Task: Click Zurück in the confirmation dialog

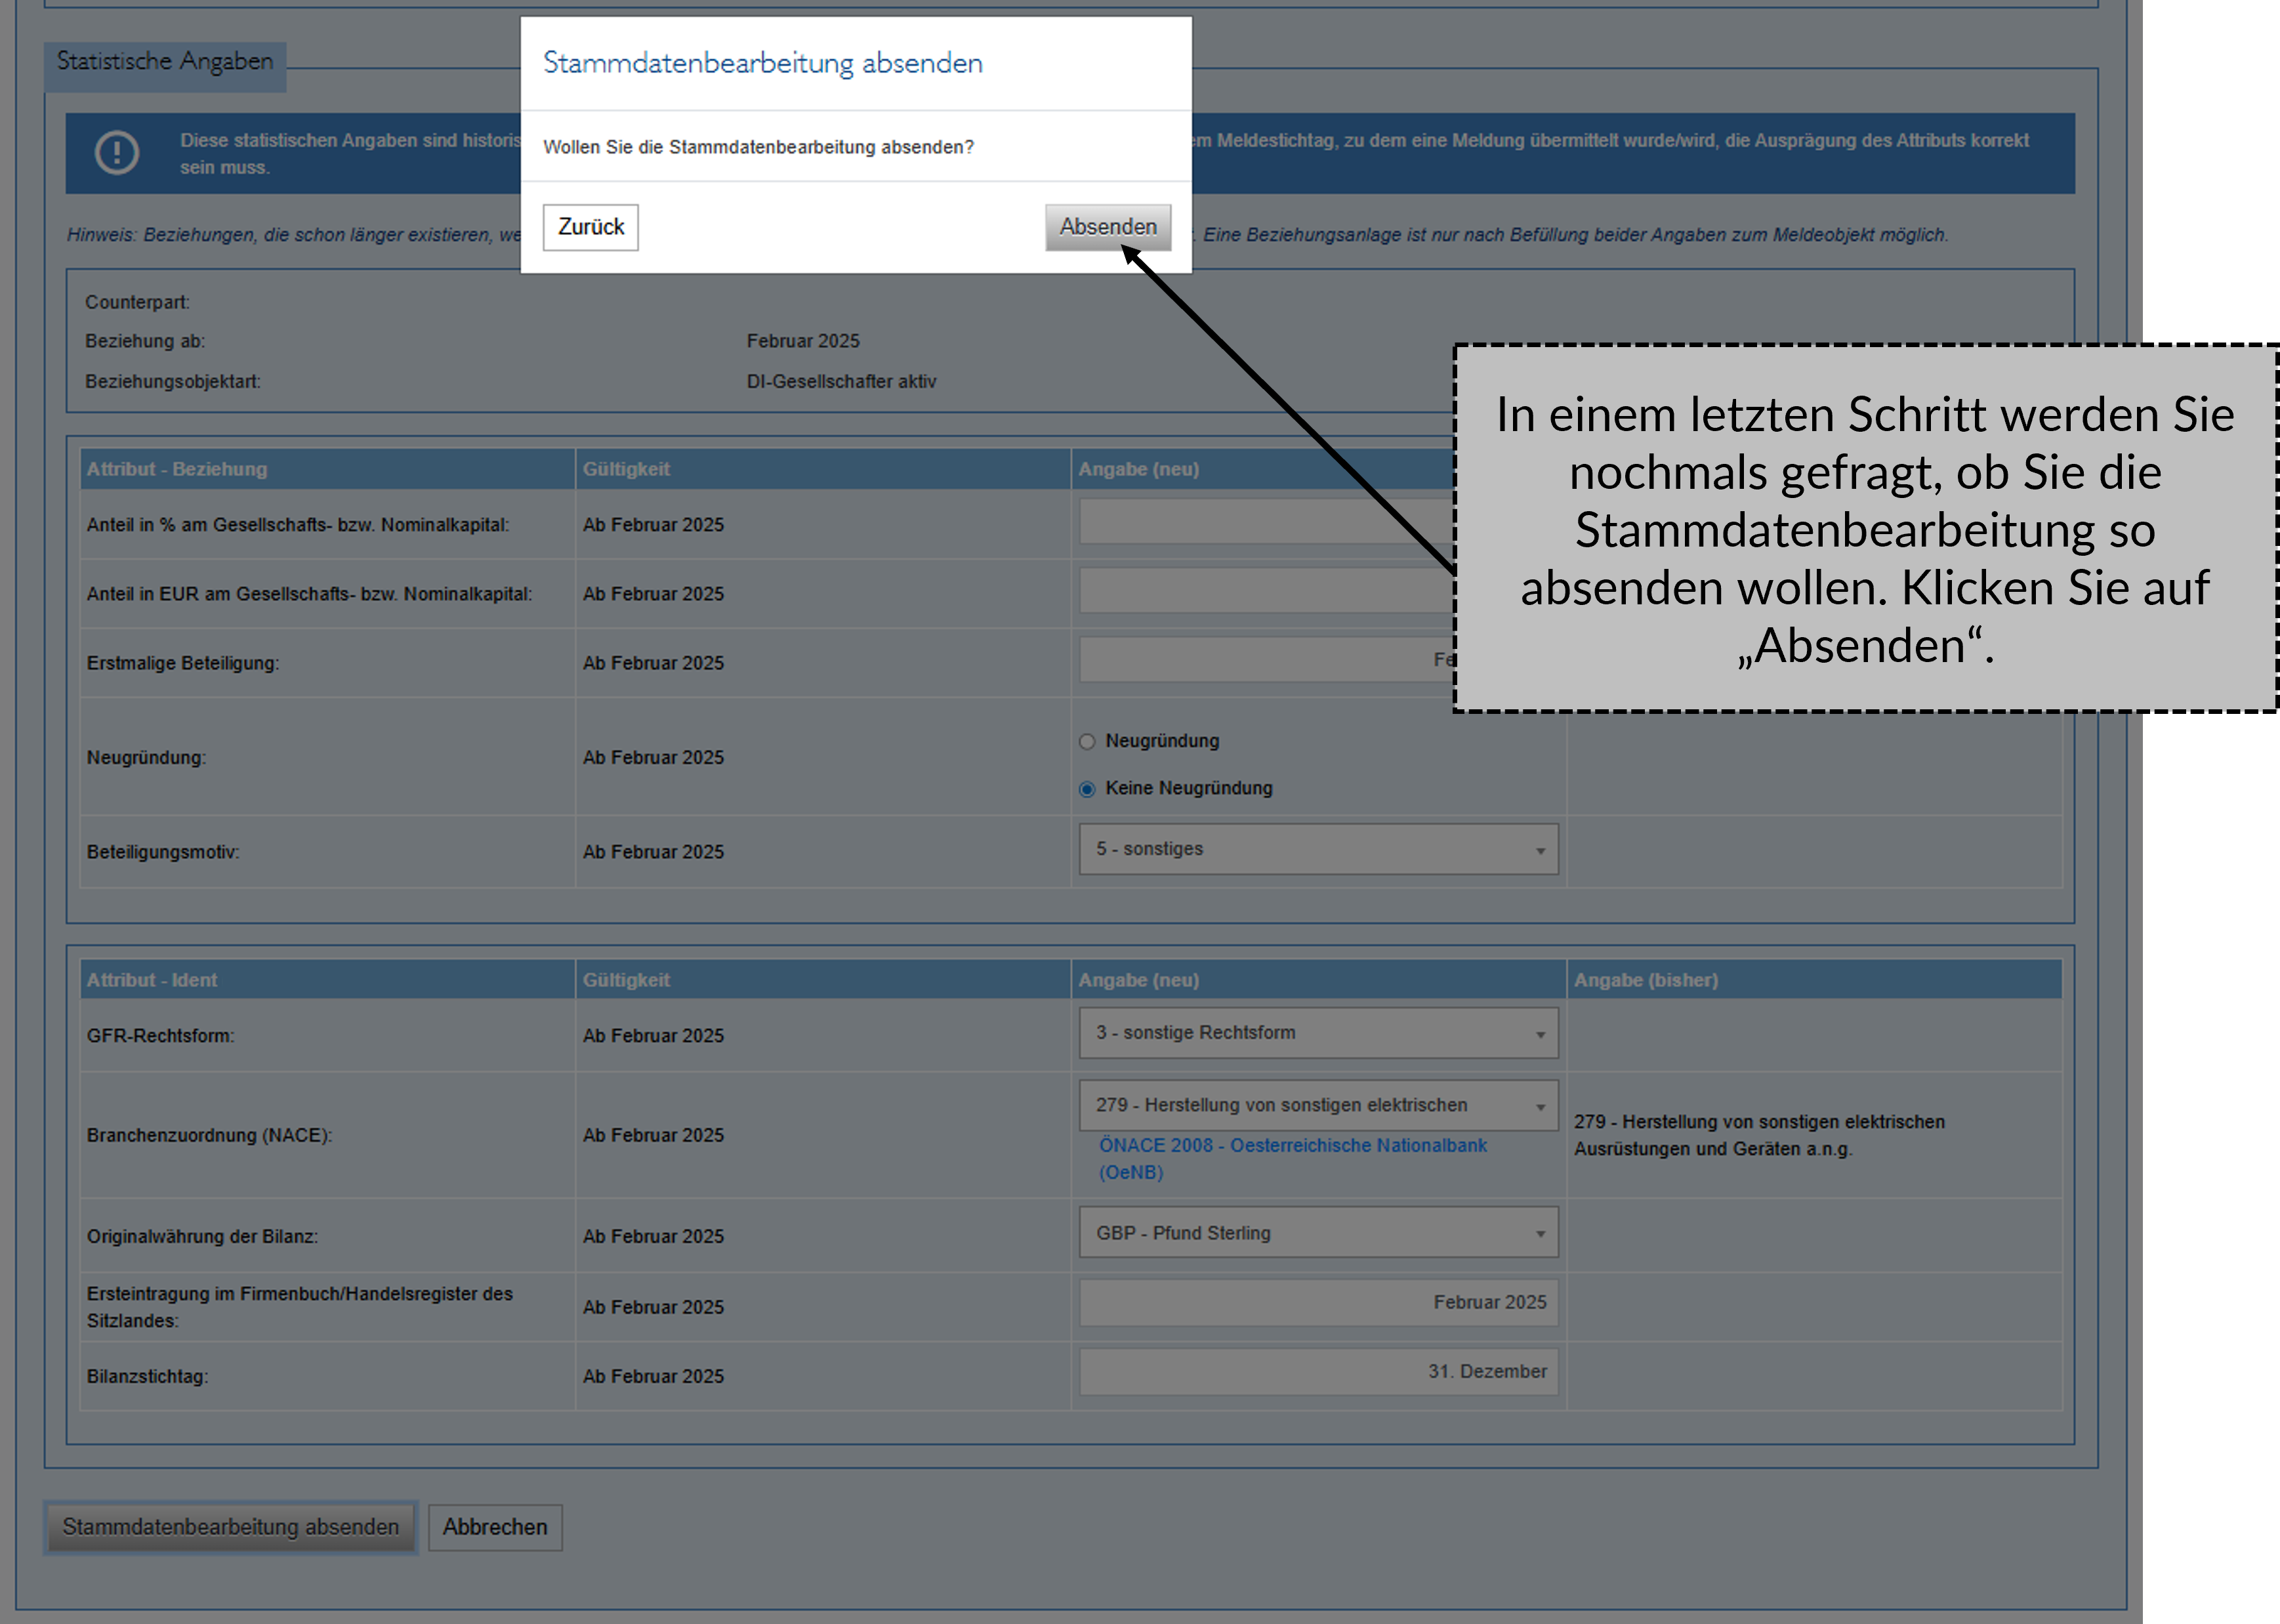Action: pos(590,227)
